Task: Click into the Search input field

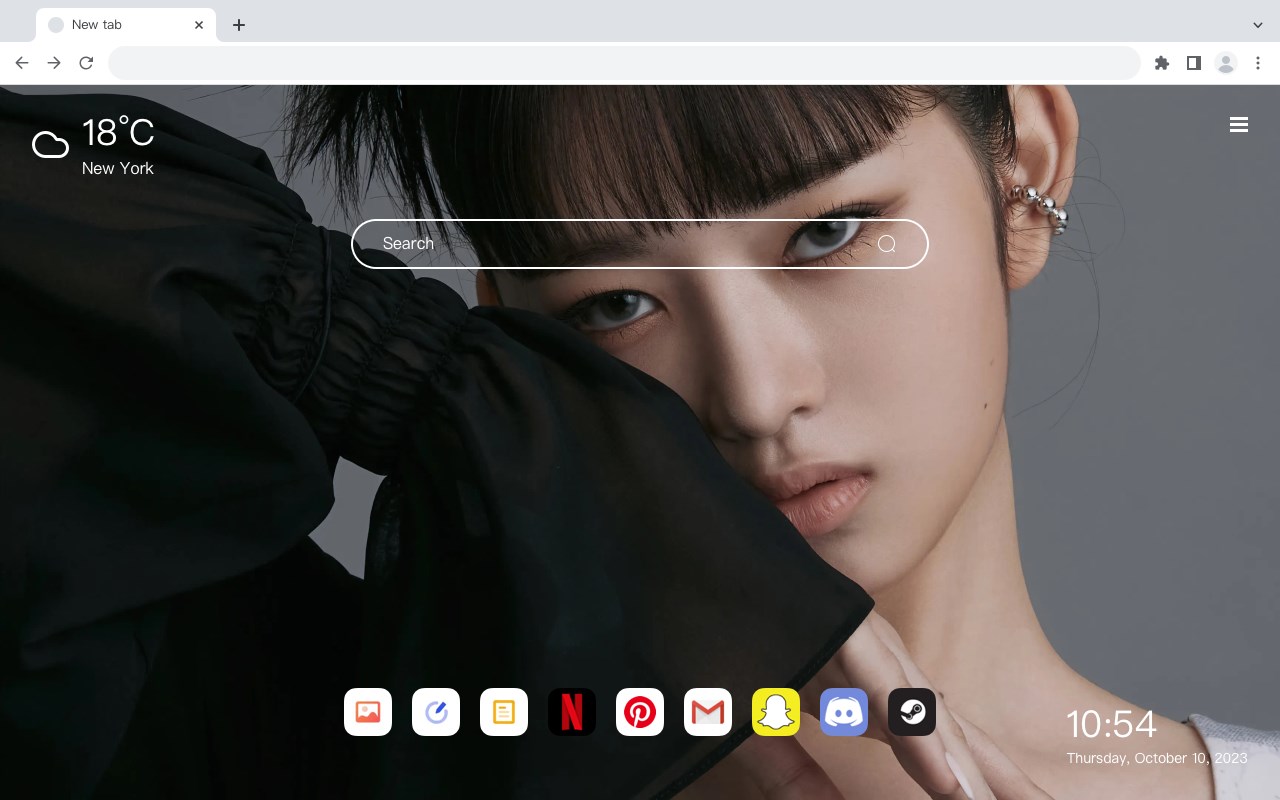Action: (640, 244)
